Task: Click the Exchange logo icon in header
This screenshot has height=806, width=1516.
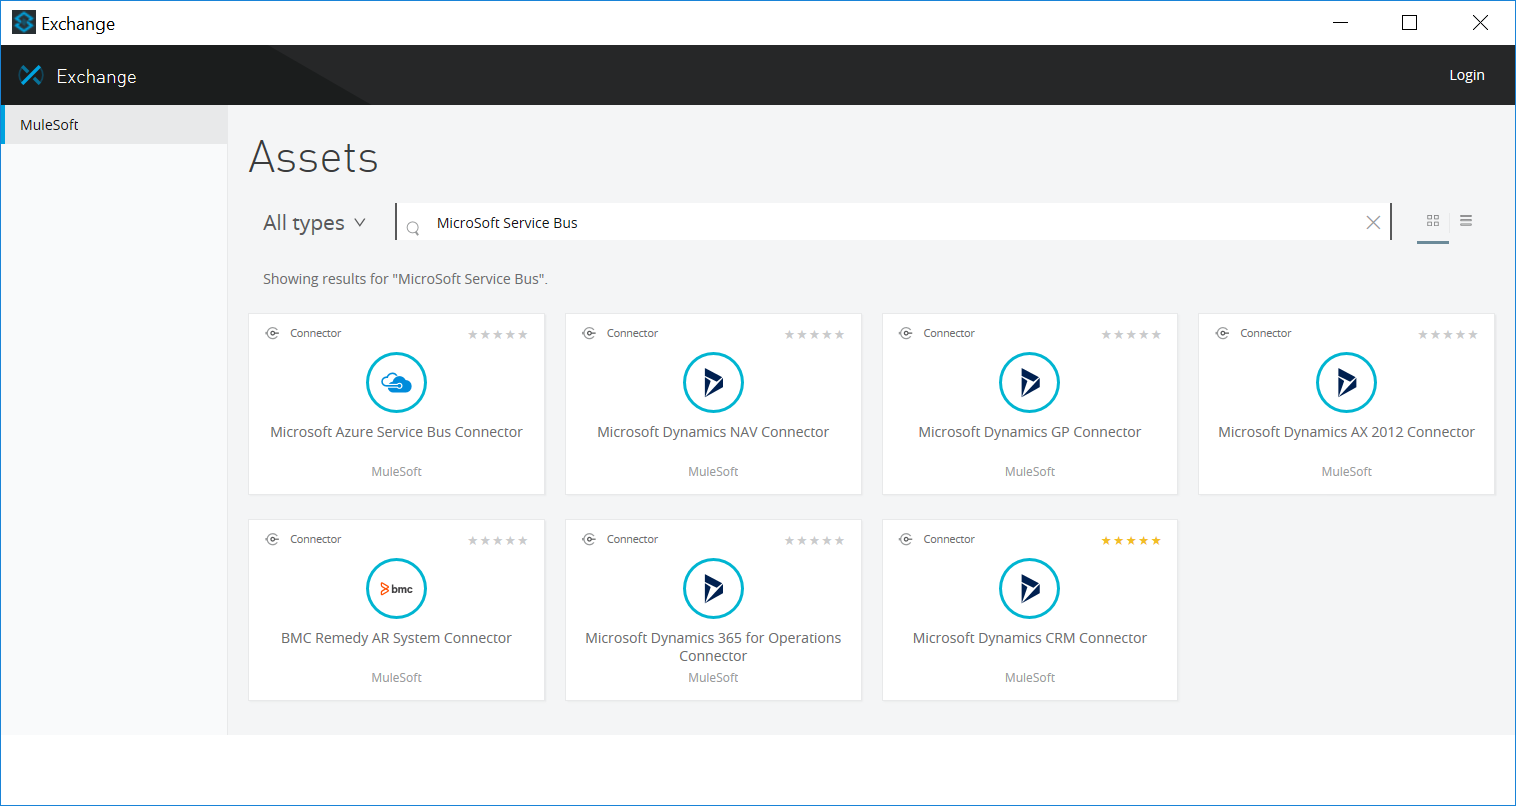Action: [x=32, y=75]
